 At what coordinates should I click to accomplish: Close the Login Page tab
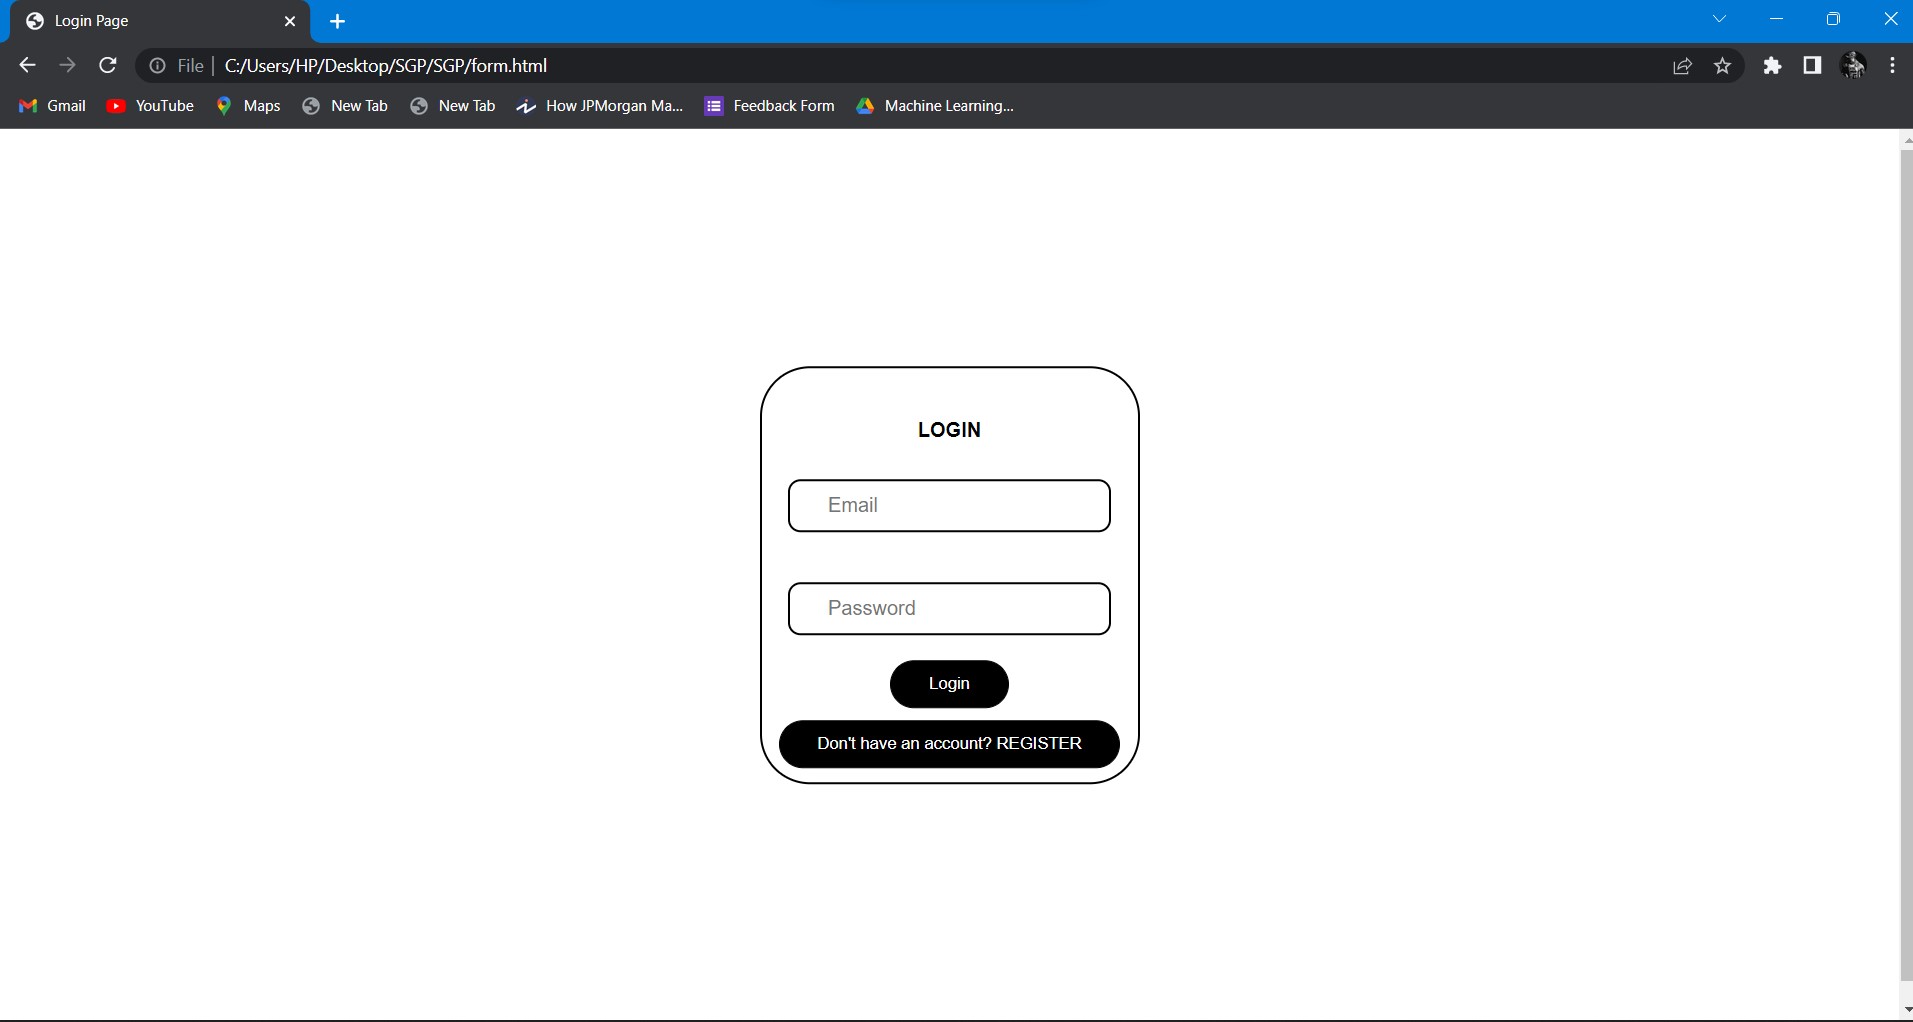[290, 21]
